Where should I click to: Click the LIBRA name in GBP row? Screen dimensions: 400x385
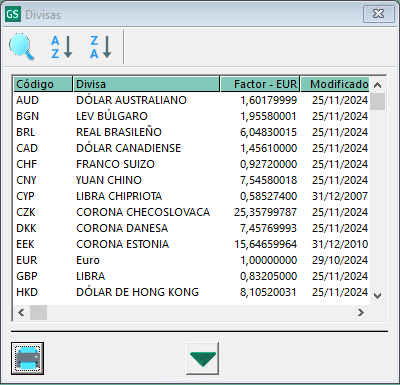(90, 276)
